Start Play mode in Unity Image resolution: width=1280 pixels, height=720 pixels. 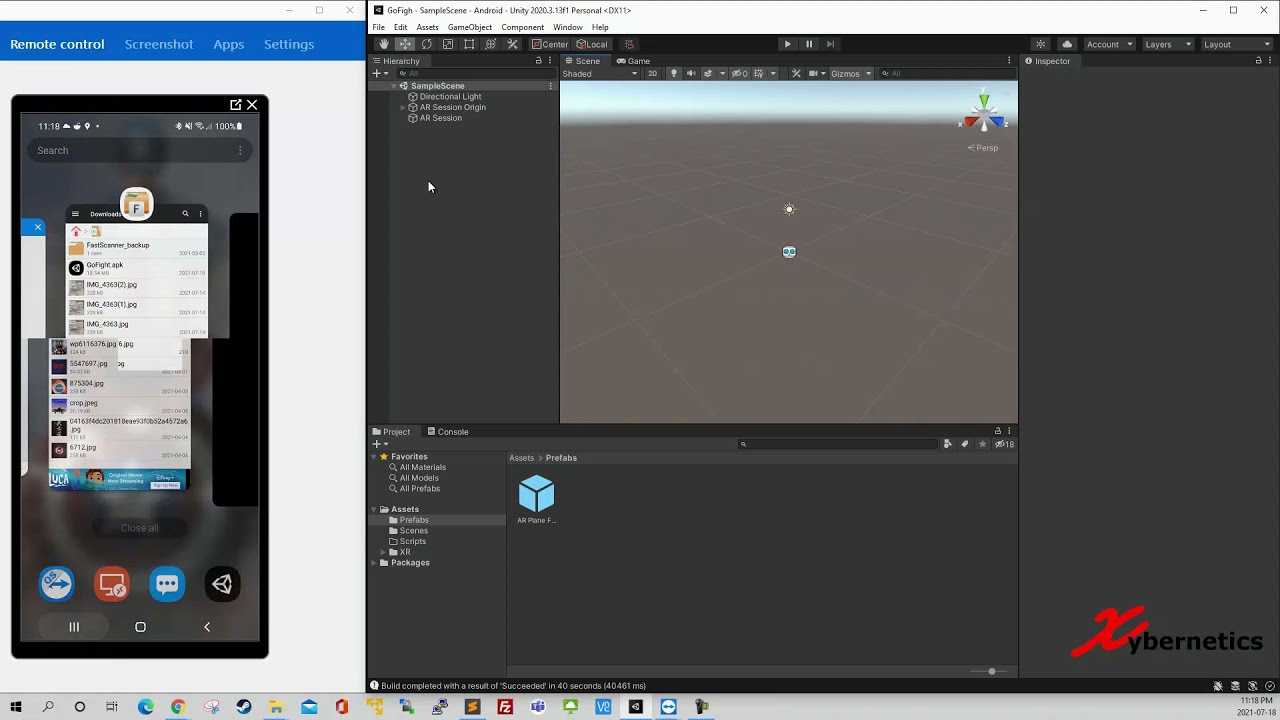787,44
